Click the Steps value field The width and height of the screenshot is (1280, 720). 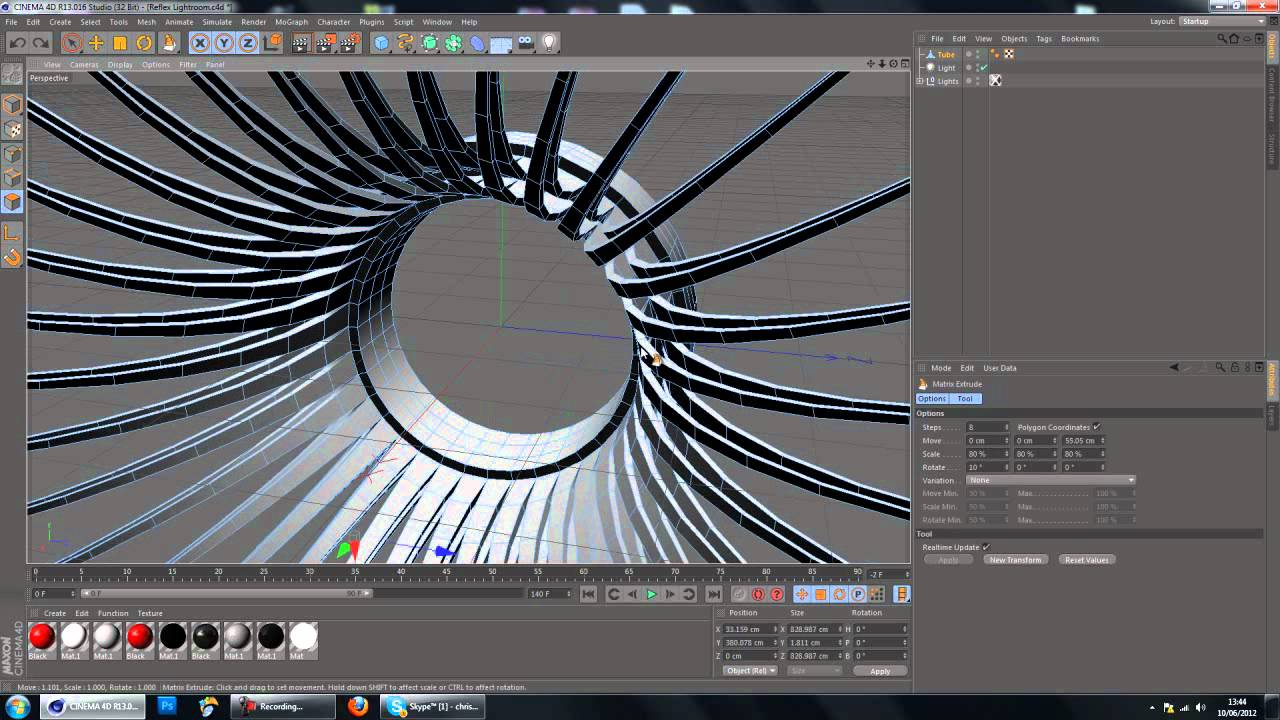coord(986,427)
